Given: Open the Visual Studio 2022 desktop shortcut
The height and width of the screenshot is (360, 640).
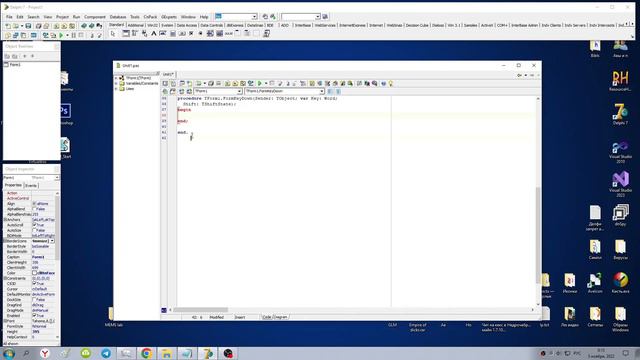Looking at the screenshot, I should click(x=620, y=184).
